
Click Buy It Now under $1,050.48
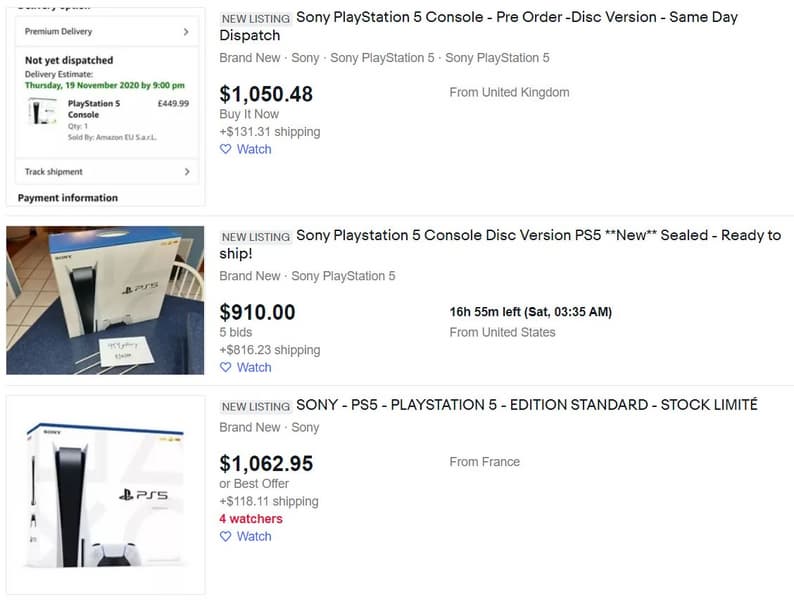tap(249, 114)
